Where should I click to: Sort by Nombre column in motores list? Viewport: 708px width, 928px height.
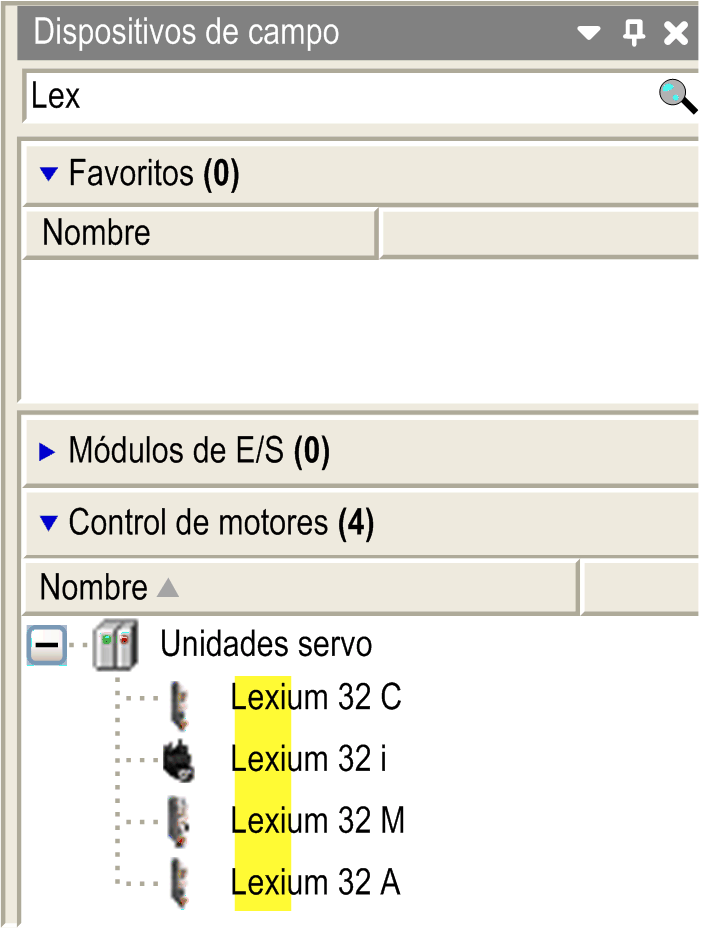(301, 588)
